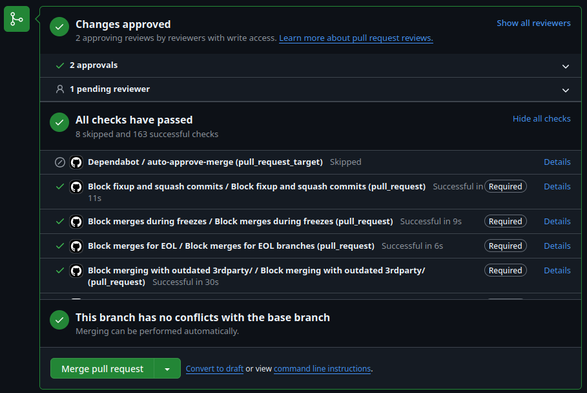Open command line instructions link

coord(322,369)
